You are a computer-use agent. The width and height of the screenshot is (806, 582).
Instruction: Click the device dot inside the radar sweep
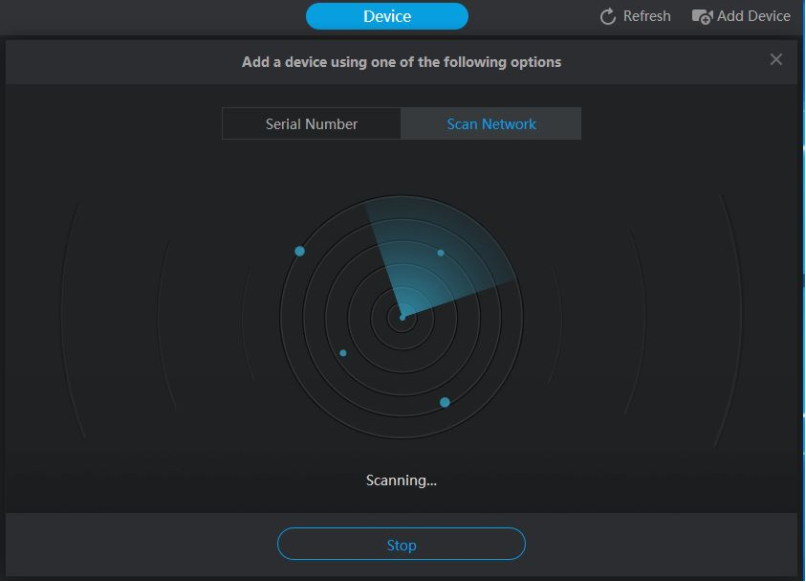pyautogui.click(x=441, y=252)
